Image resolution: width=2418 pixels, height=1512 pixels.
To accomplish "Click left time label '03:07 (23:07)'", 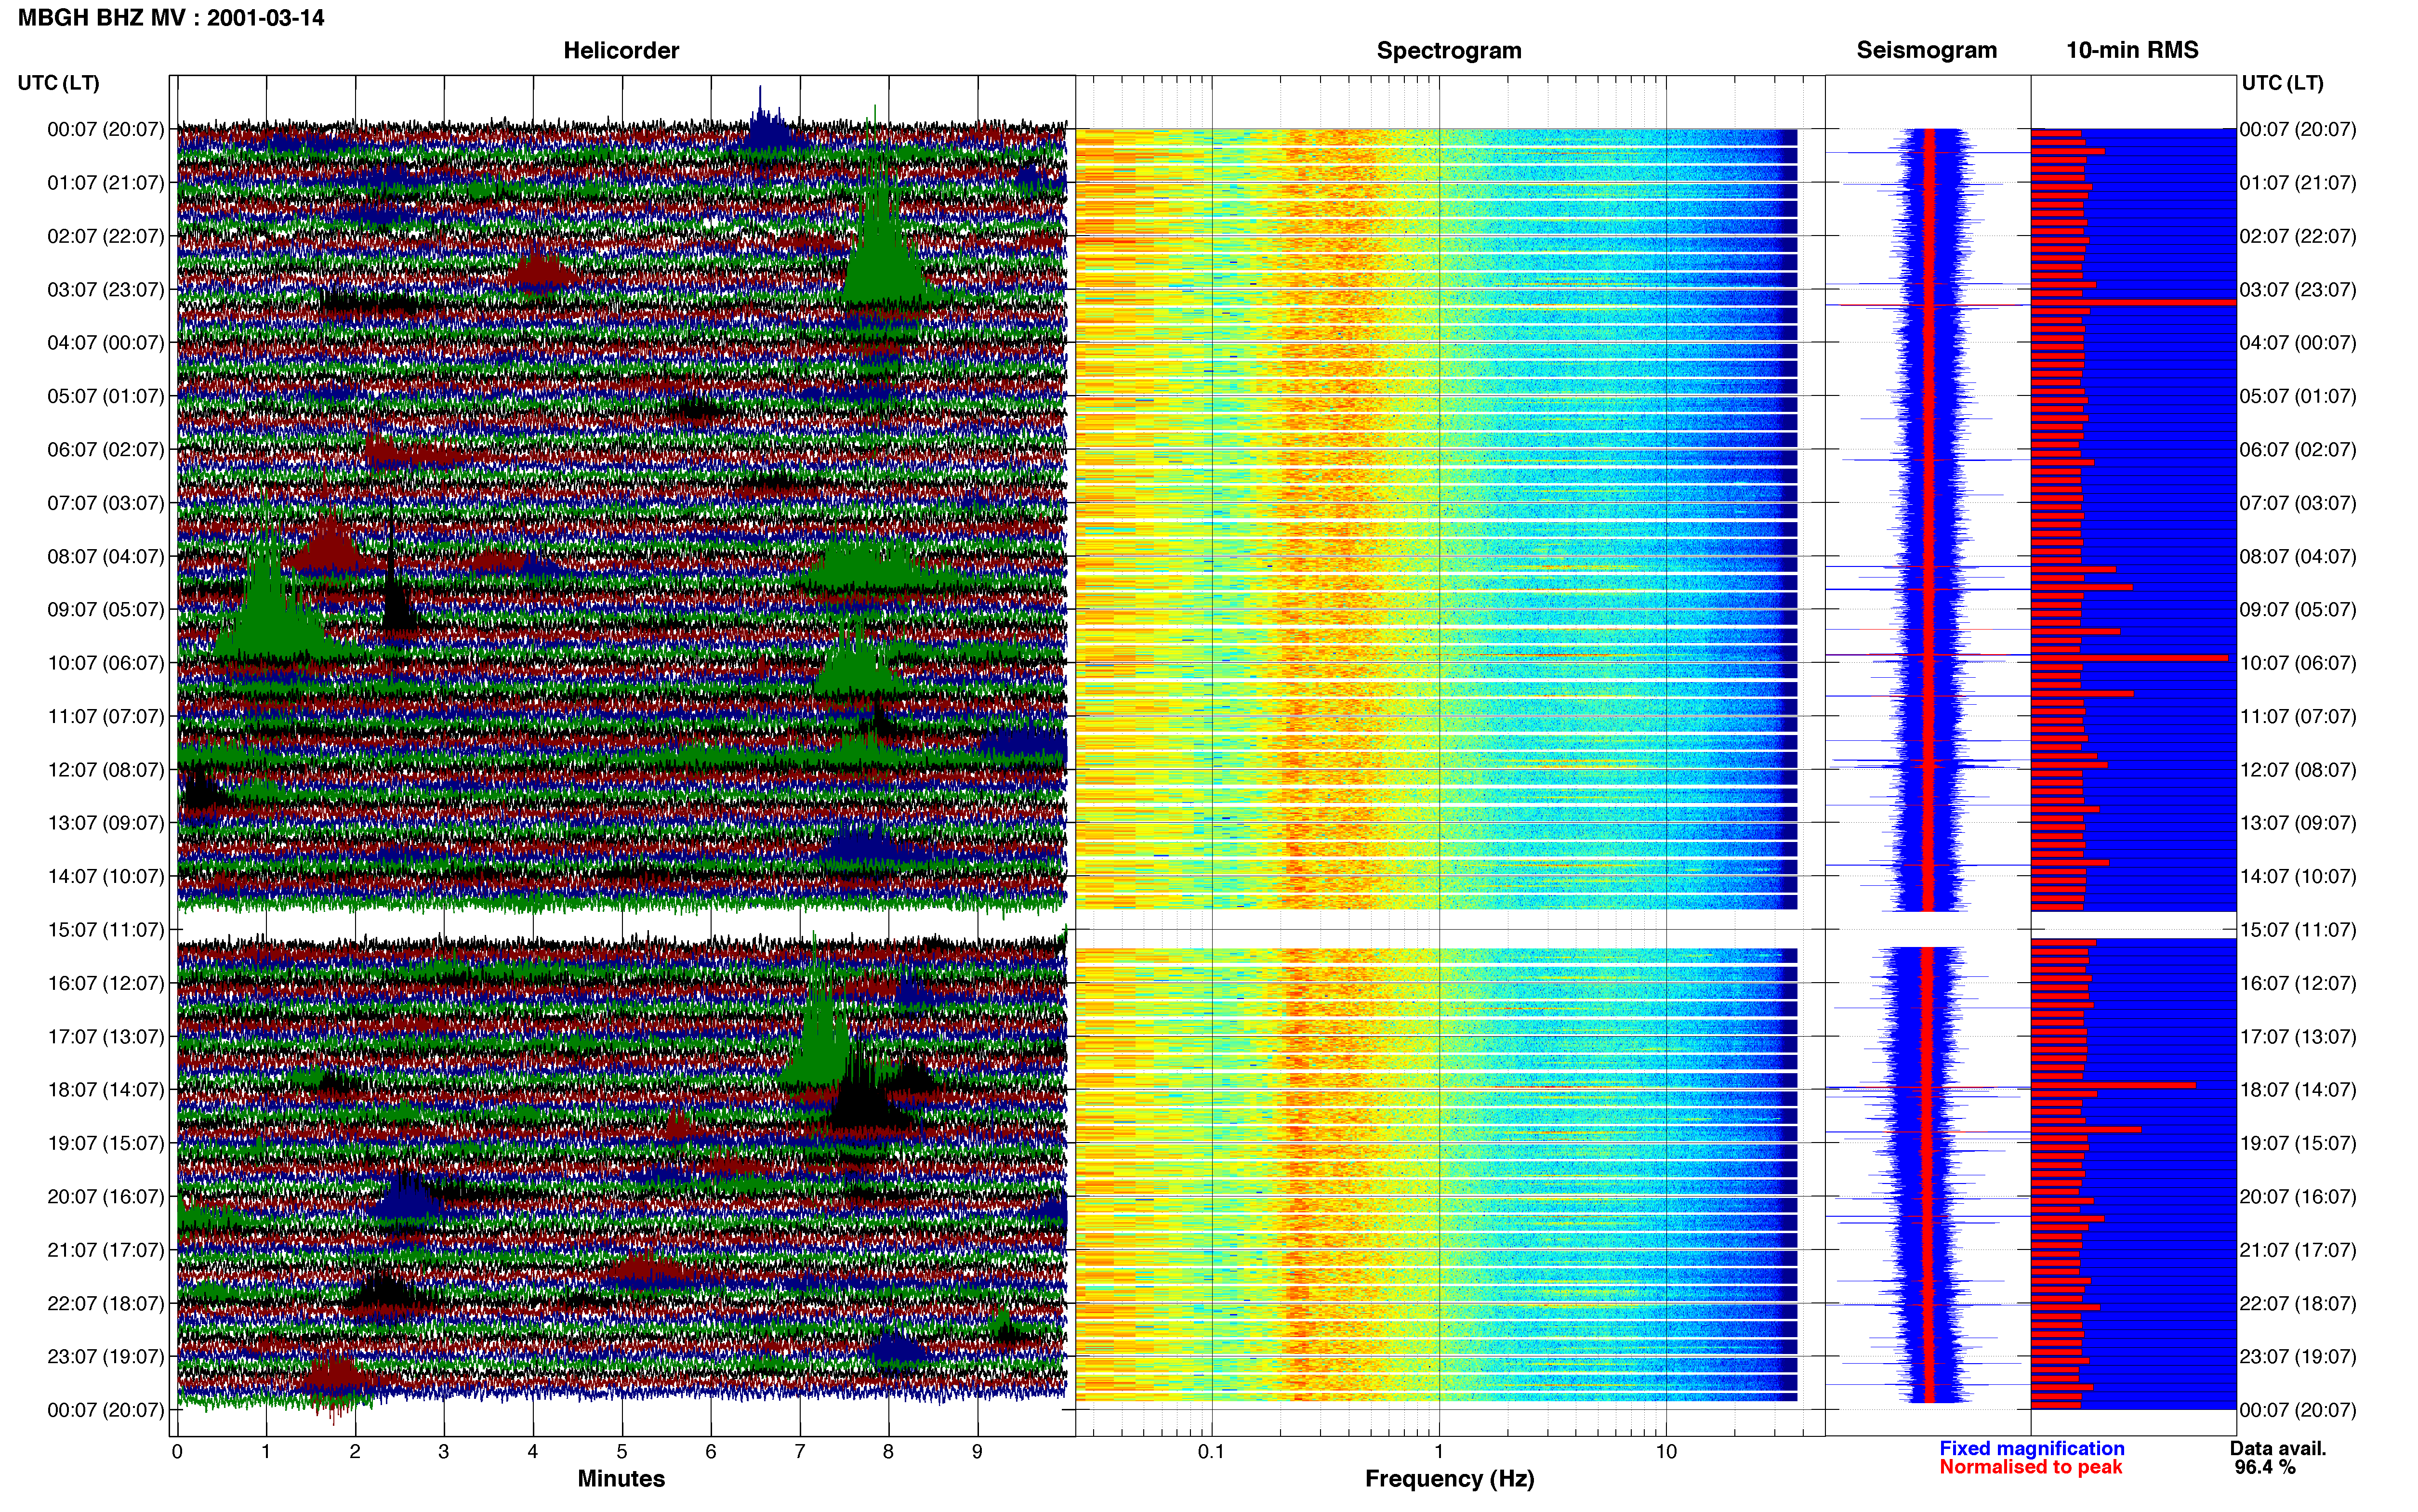I will [x=106, y=290].
